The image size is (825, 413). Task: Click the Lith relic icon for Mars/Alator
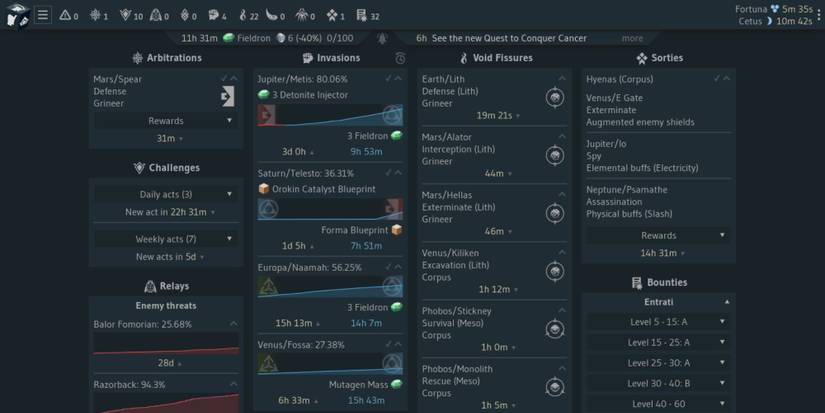coord(555,155)
